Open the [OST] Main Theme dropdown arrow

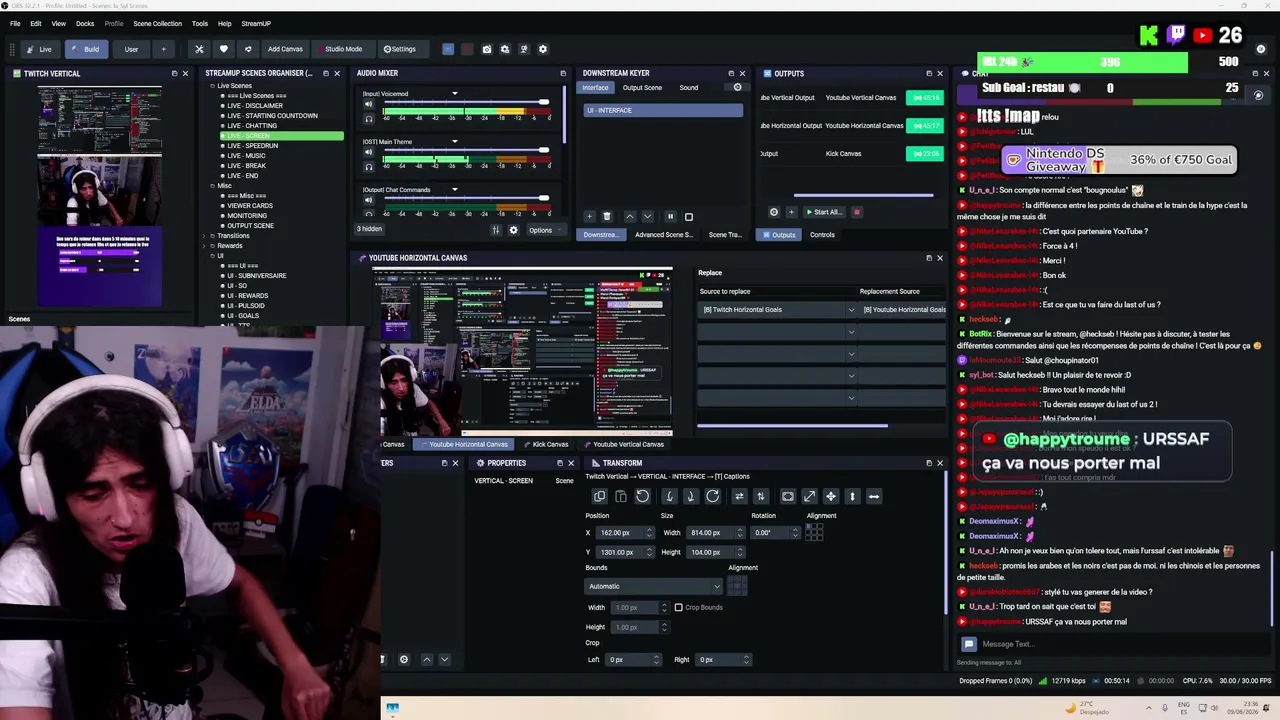point(454,142)
